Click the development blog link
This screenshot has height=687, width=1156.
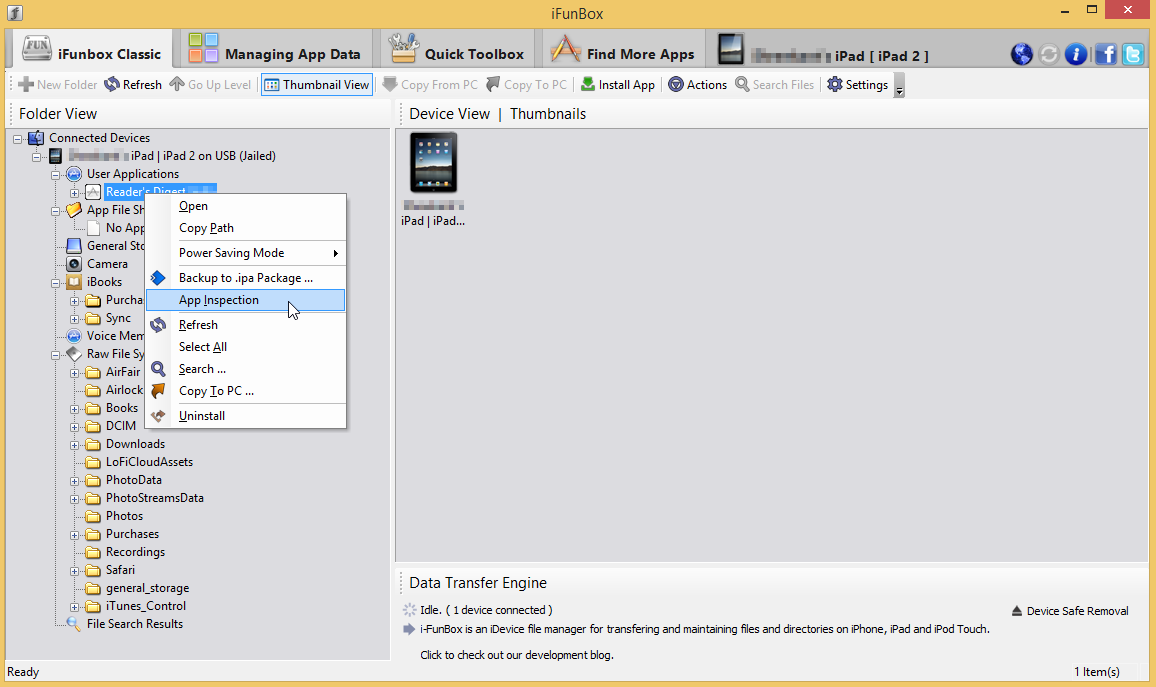(x=517, y=655)
